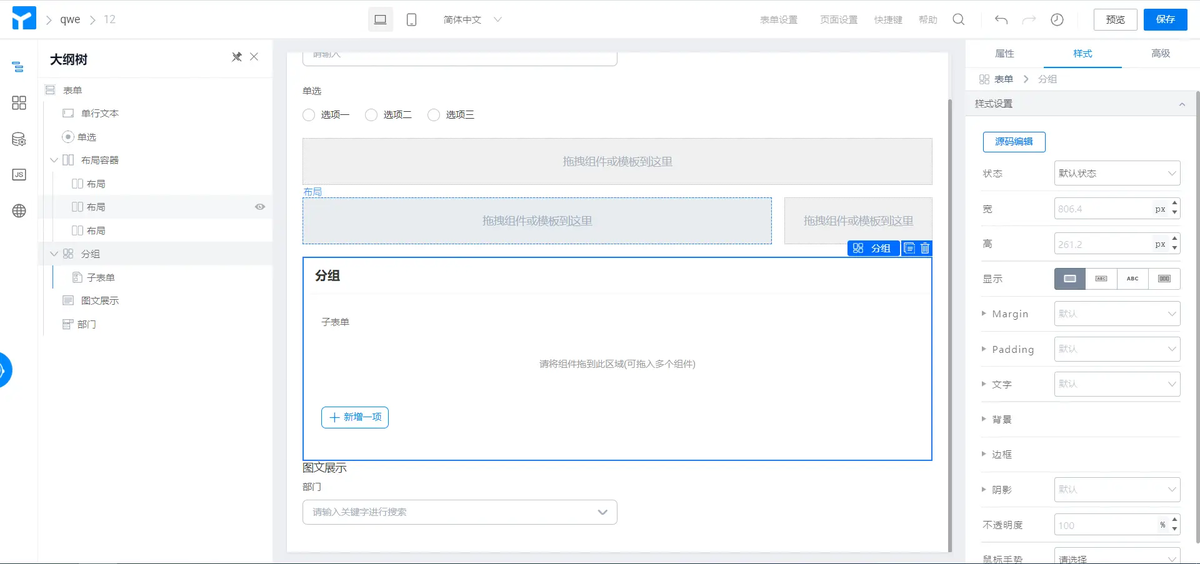Redo the last action
The image size is (1200, 564).
pyautogui.click(x=1029, y=19)
